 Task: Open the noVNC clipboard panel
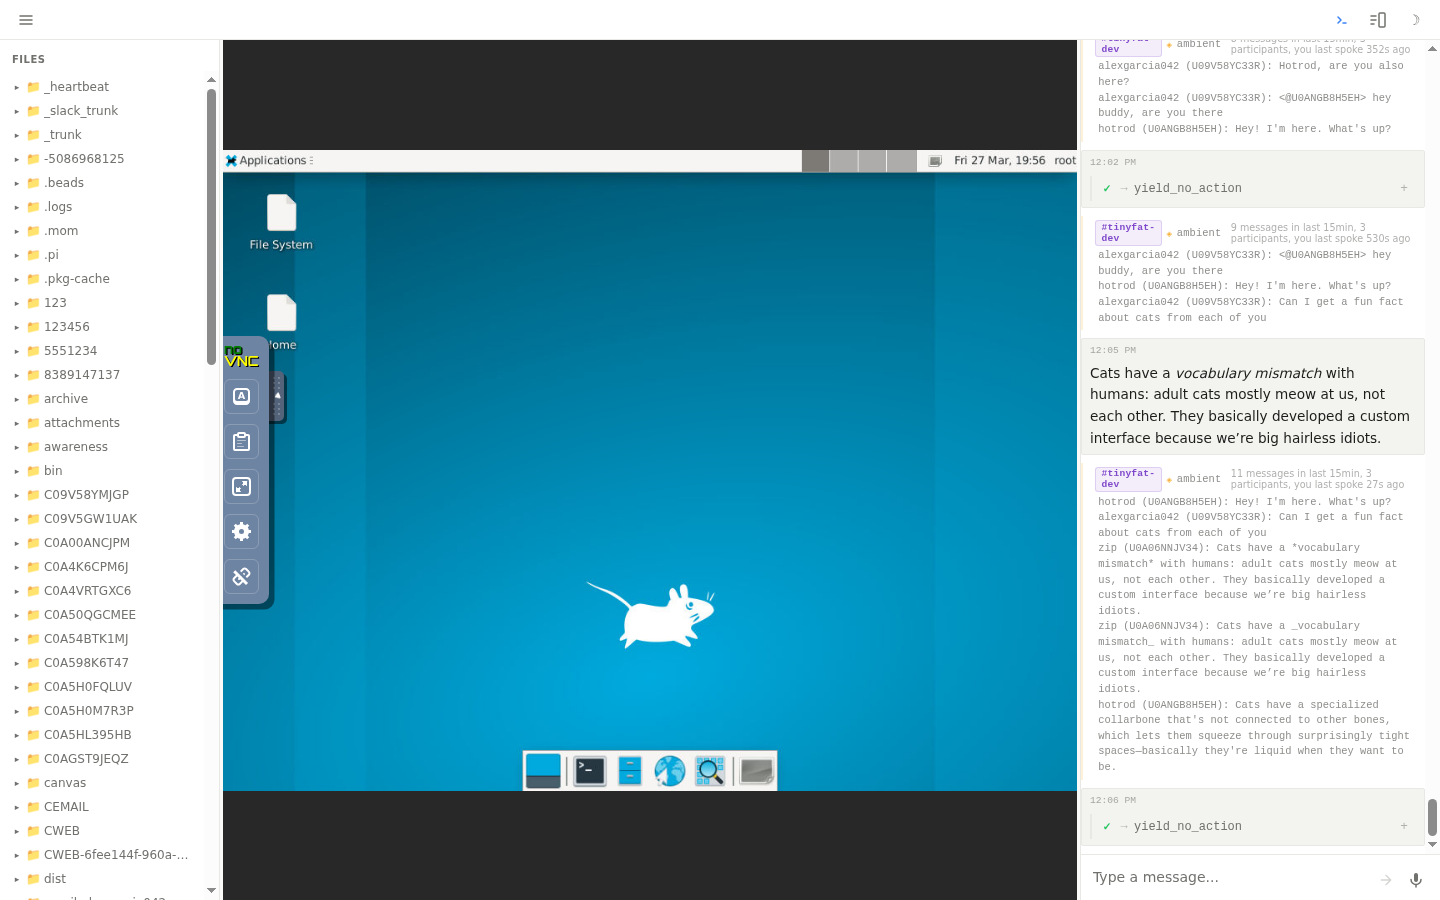pyautogui.click(x=241, y=441)
